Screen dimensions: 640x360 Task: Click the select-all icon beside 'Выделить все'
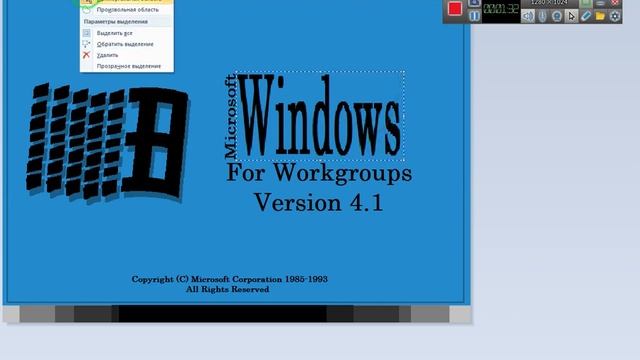86,33
